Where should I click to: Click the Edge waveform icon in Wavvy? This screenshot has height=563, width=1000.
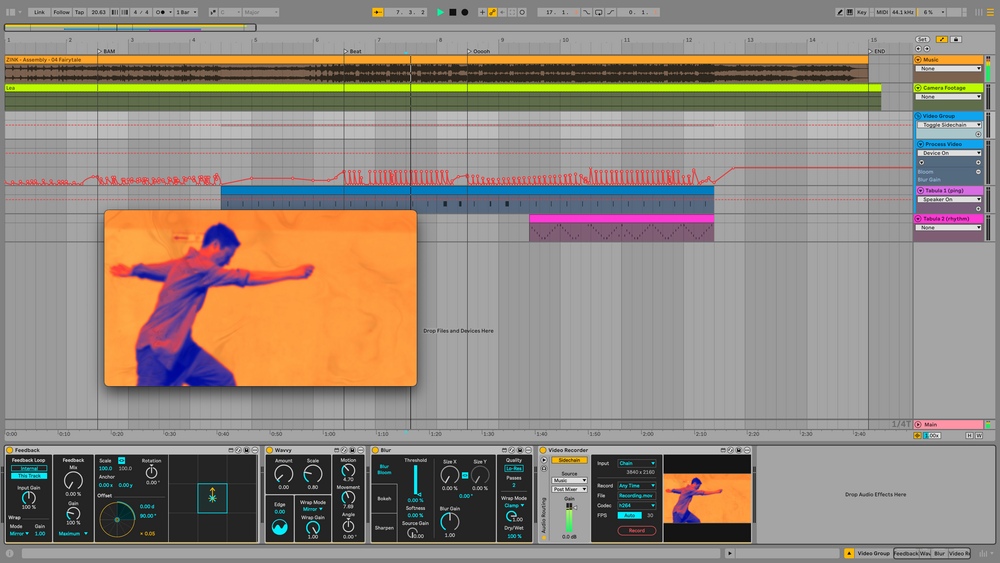point(280,527)
